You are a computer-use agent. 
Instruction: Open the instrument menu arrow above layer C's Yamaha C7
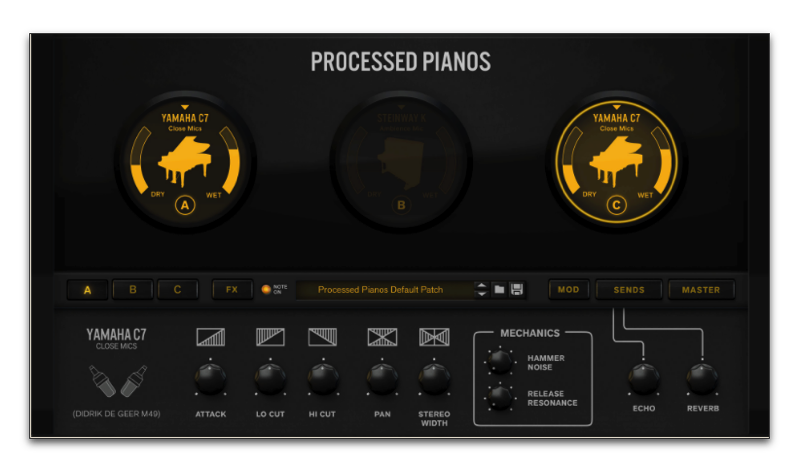coord(616,107)
